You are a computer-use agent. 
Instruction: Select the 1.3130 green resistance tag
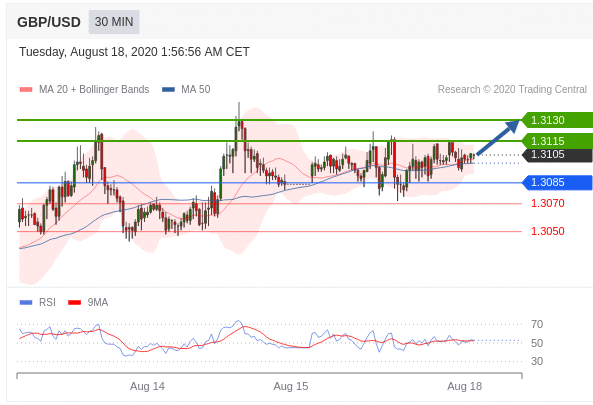[x=557, y=120]
